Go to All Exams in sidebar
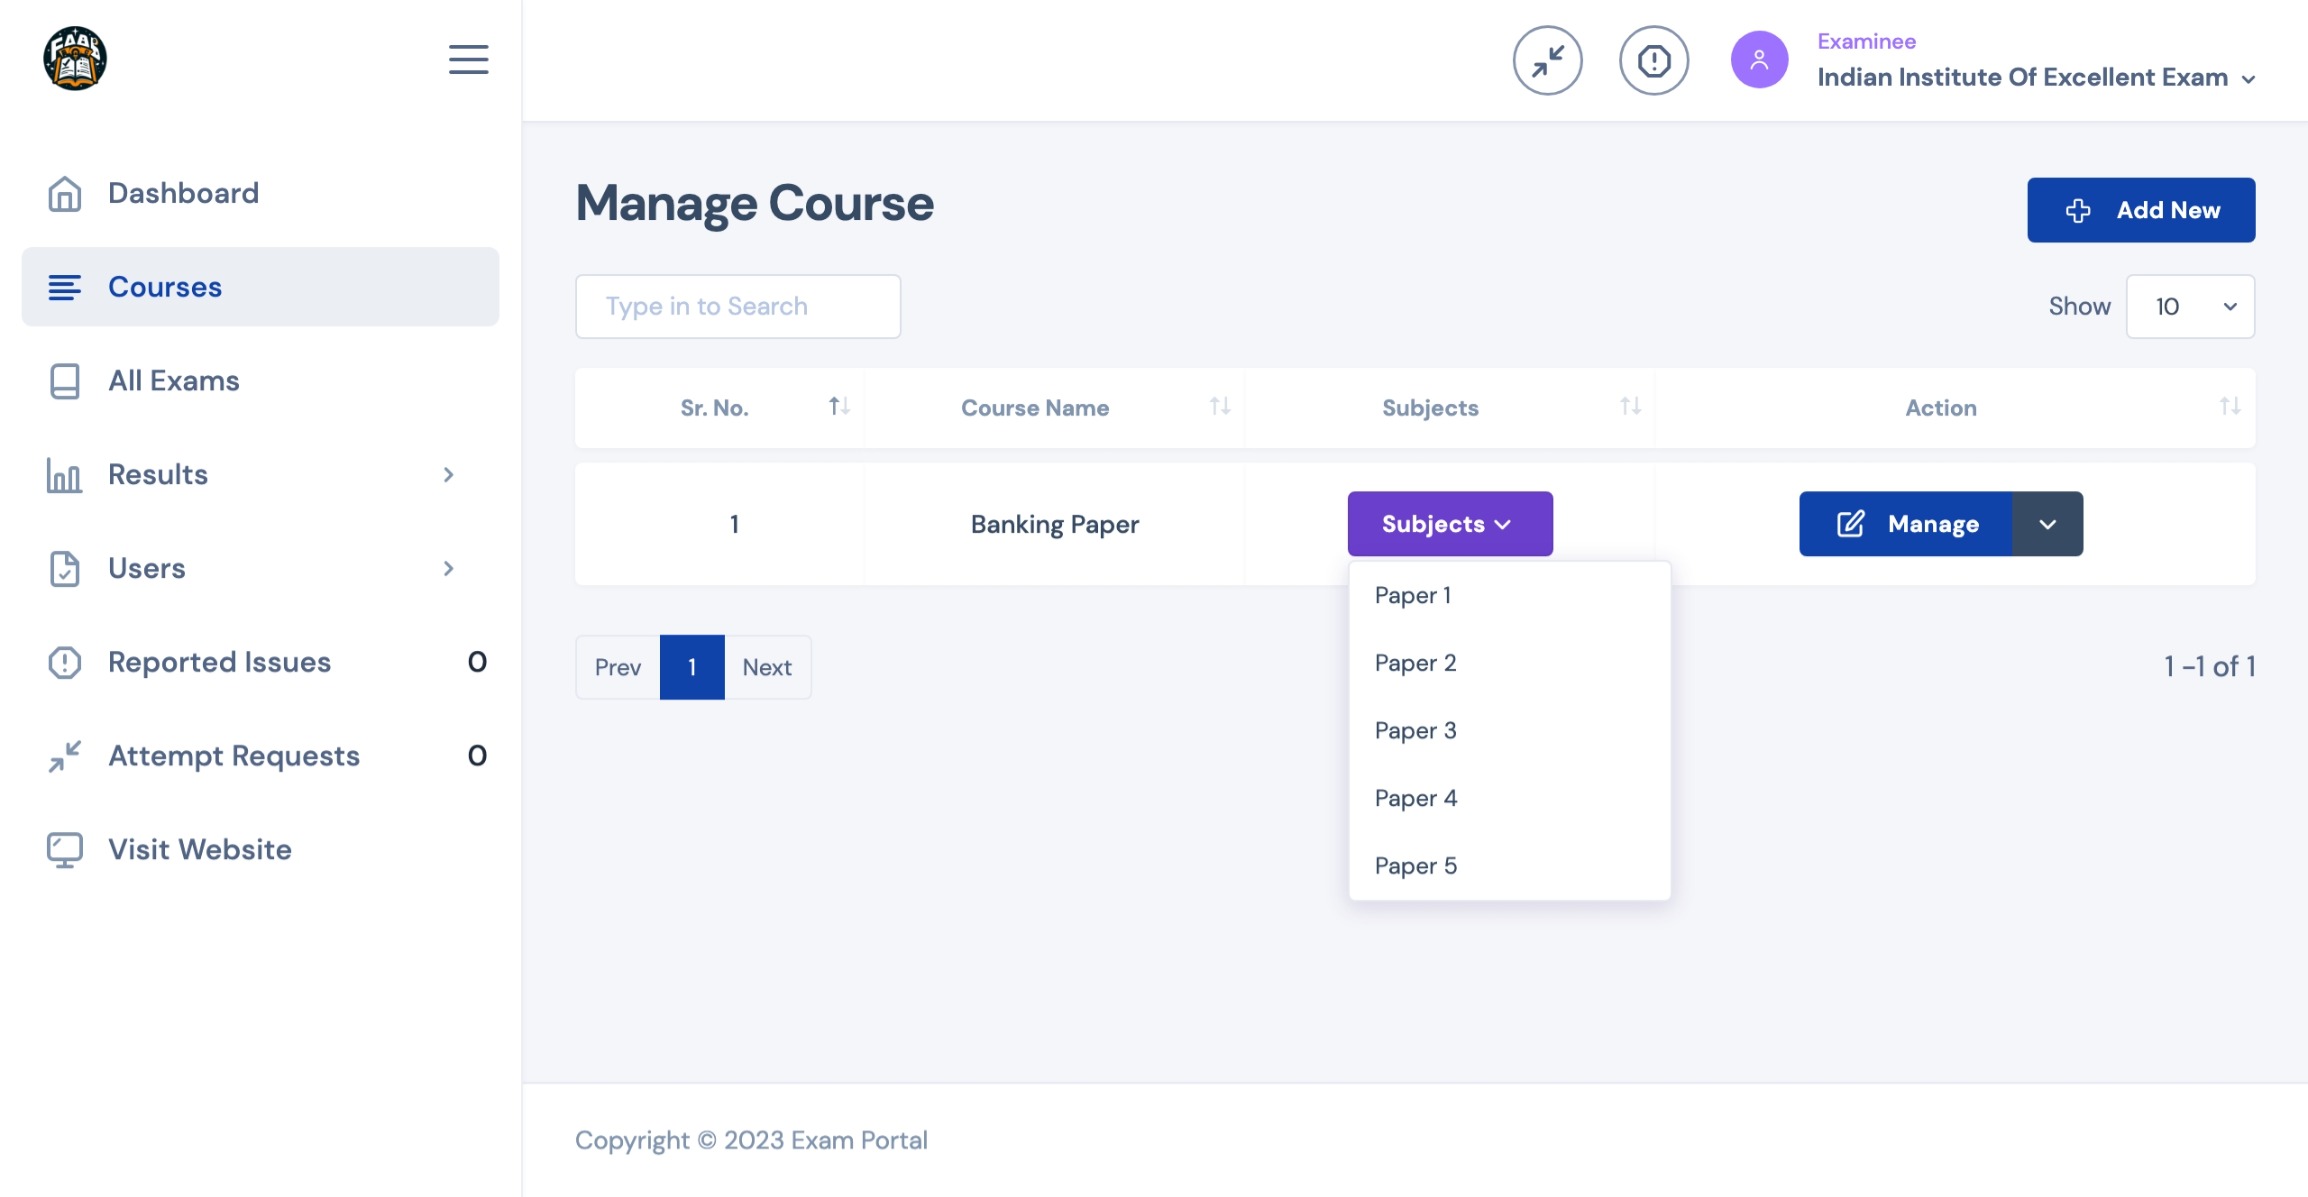The height and width of the screenshot is (1197, 2308). point(173,381)
